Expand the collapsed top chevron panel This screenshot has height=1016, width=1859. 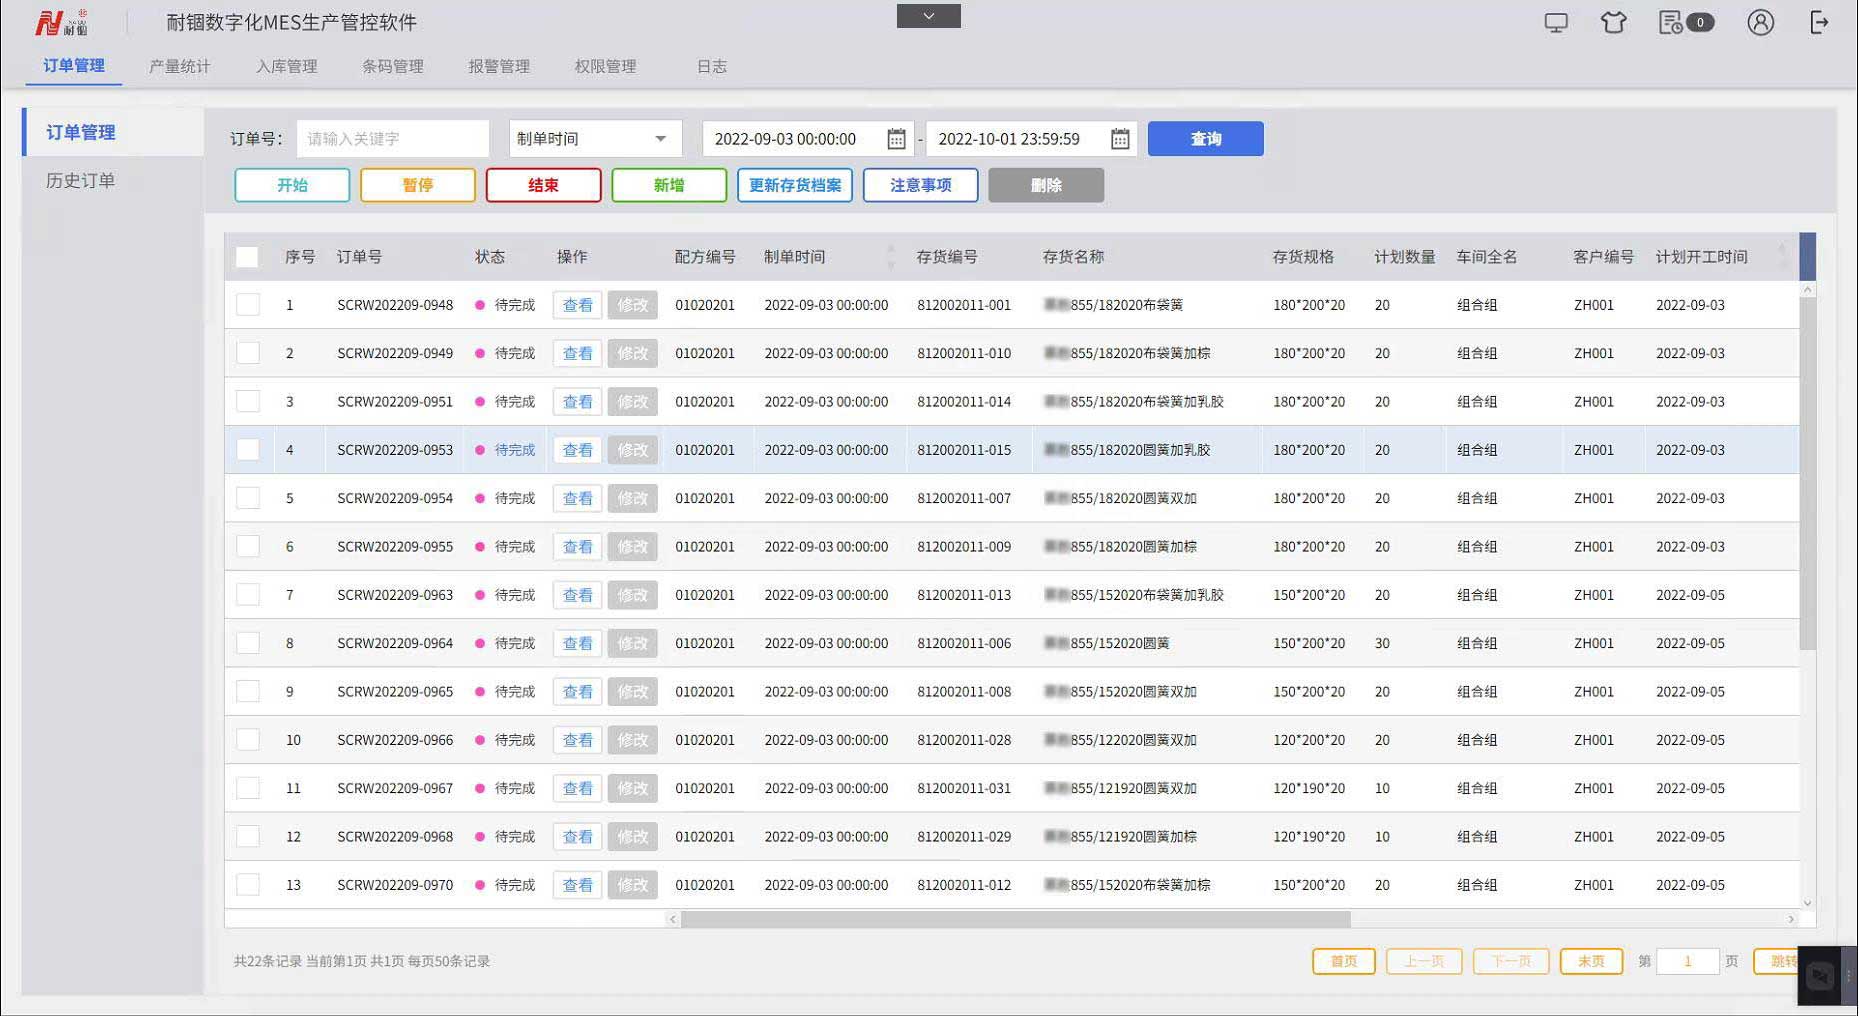click(928, 16)
